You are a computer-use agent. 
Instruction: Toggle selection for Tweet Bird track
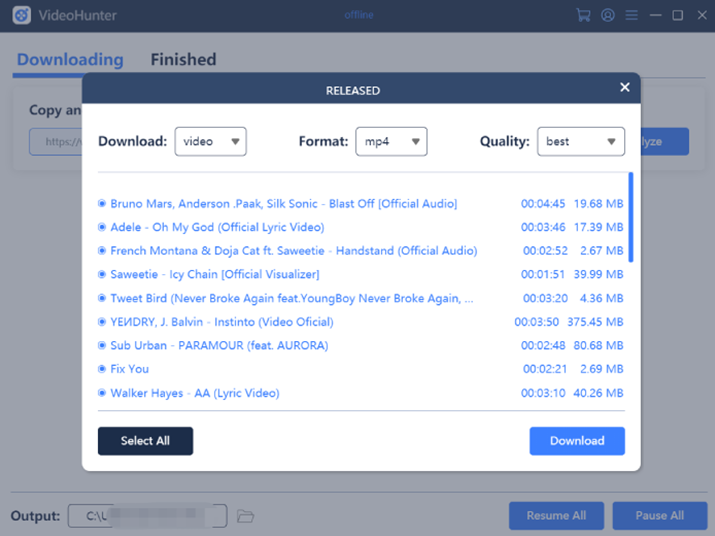(102, 298)
